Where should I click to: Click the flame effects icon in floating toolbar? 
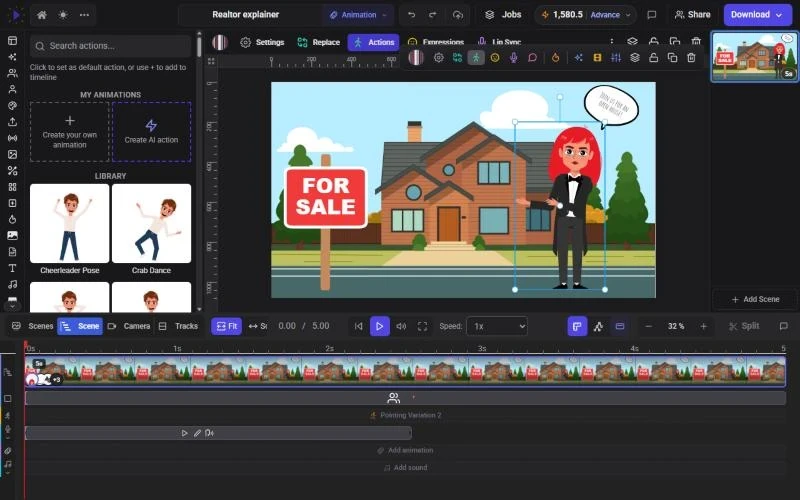click(x=556, y=58)
